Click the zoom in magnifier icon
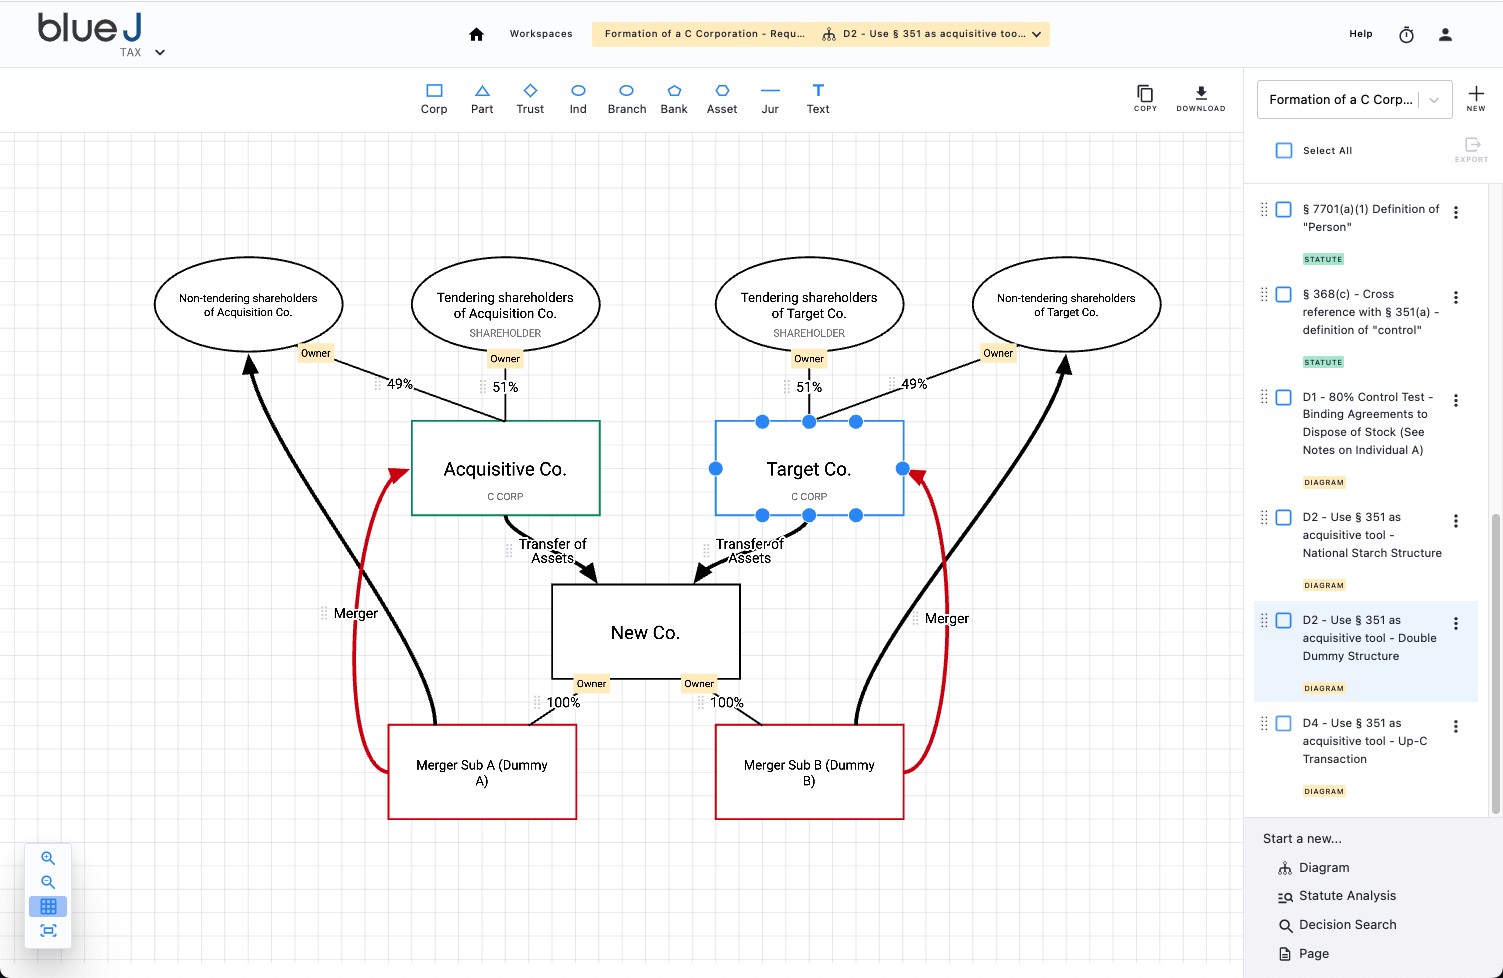 click(x=48, y=857)
